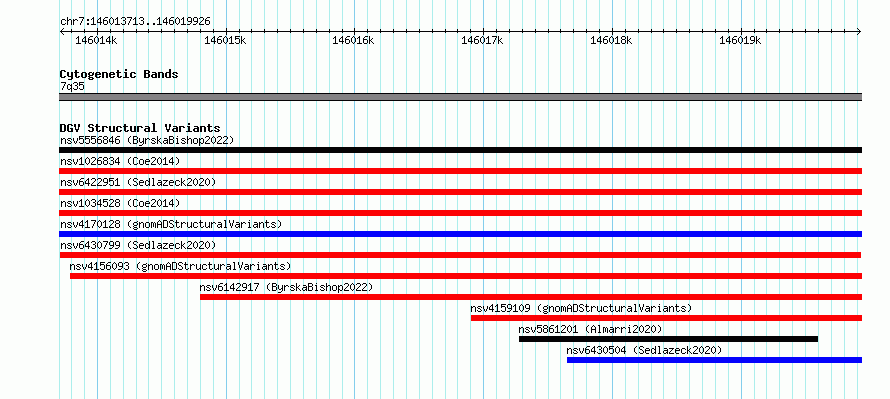Screen dimensions: 890x399
Task: Open nsv5556846 (ByrskaBishop2022) label
Action: [x=147, y=140]
